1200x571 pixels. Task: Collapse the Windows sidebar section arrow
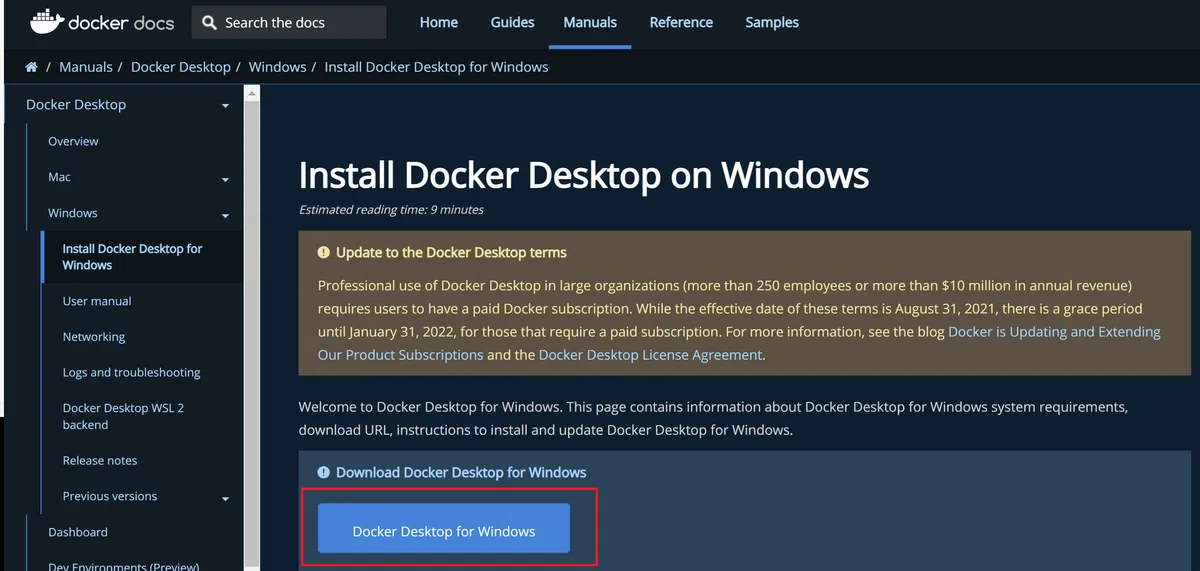coord(225,216)
